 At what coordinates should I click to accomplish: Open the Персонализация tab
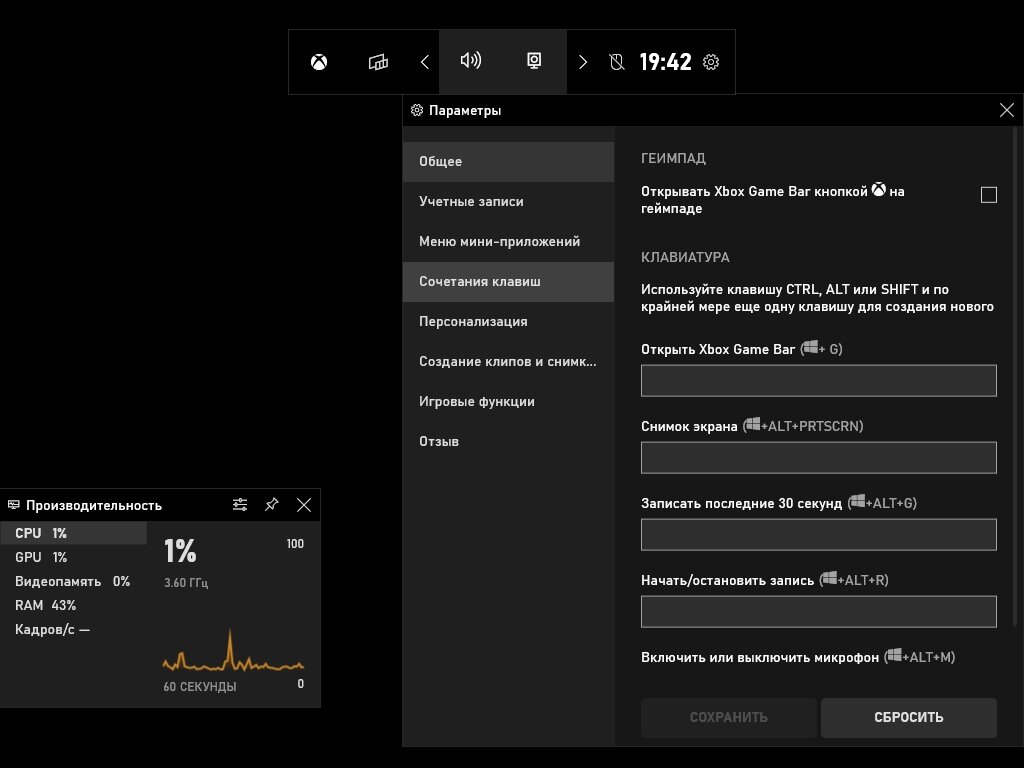508,321
